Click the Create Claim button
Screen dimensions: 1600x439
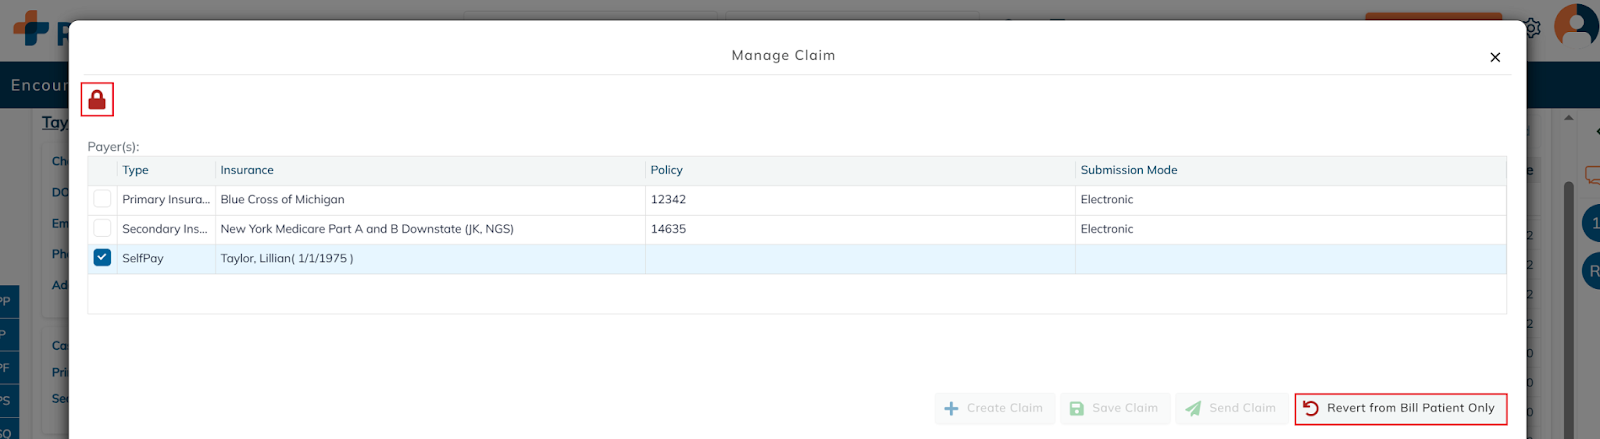click(x=994, y=408)
